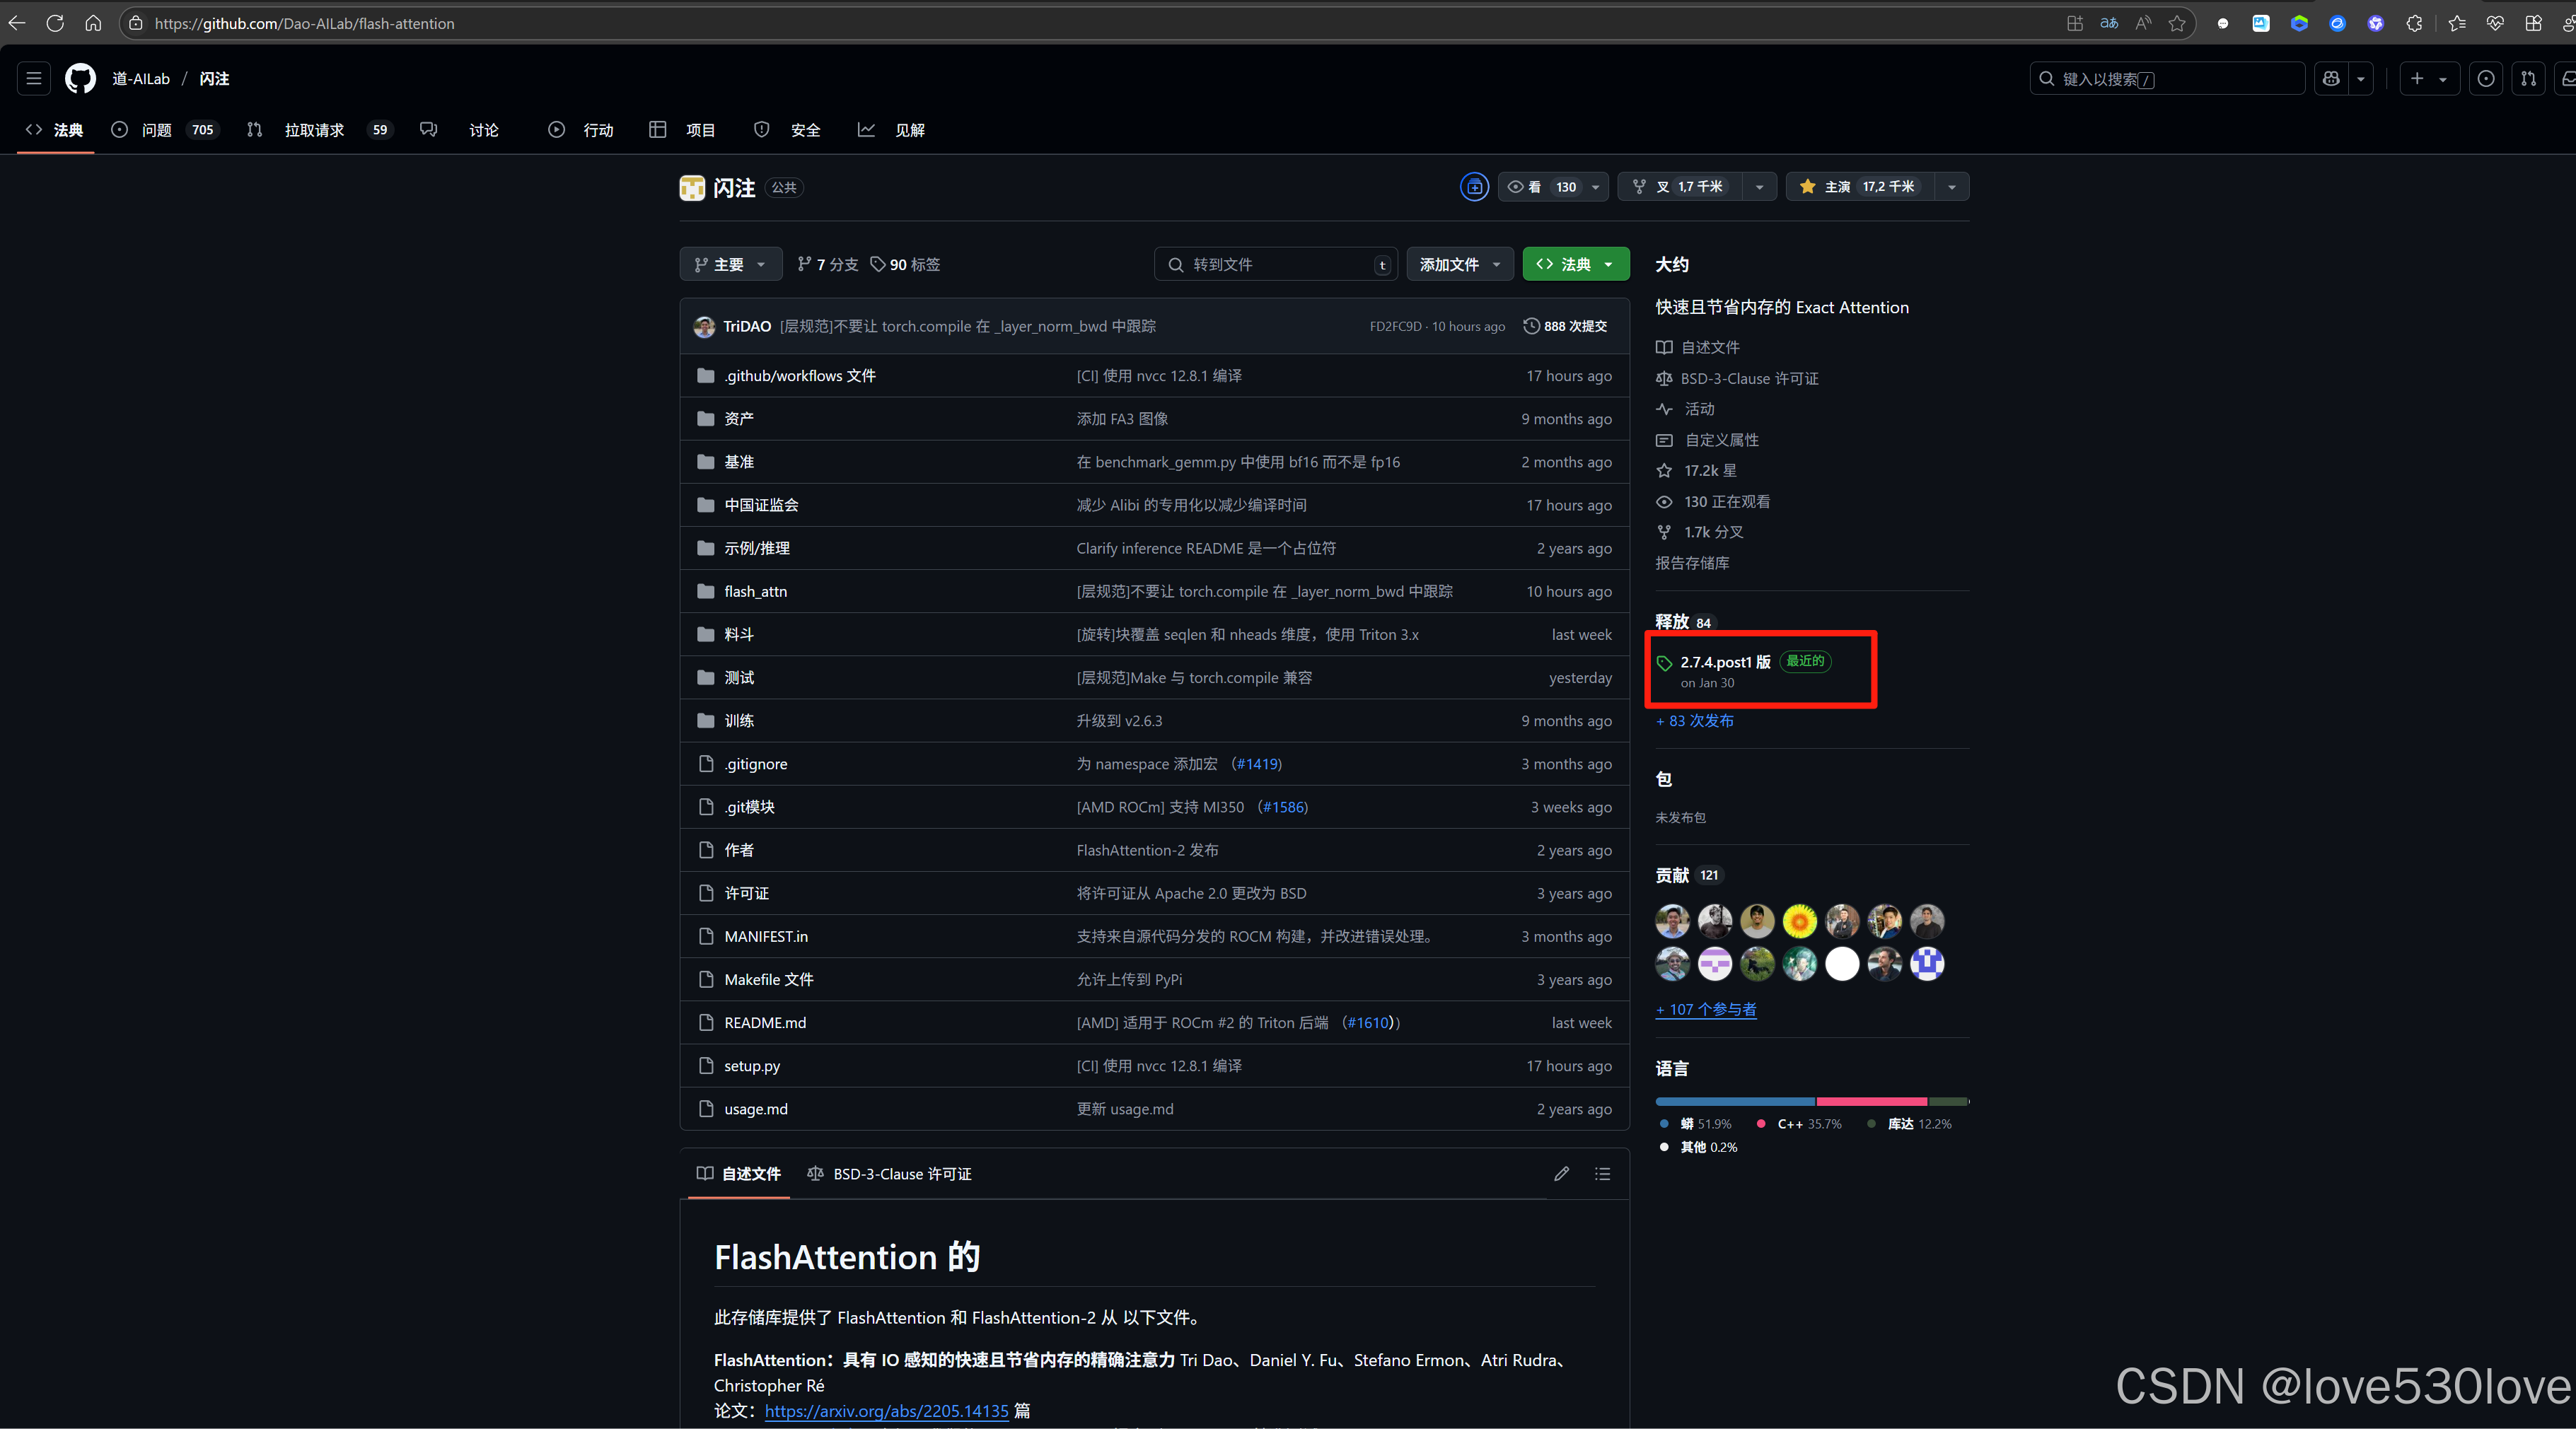Click the pencil edit README icon
2576x1429 pixels.
1561,1173
